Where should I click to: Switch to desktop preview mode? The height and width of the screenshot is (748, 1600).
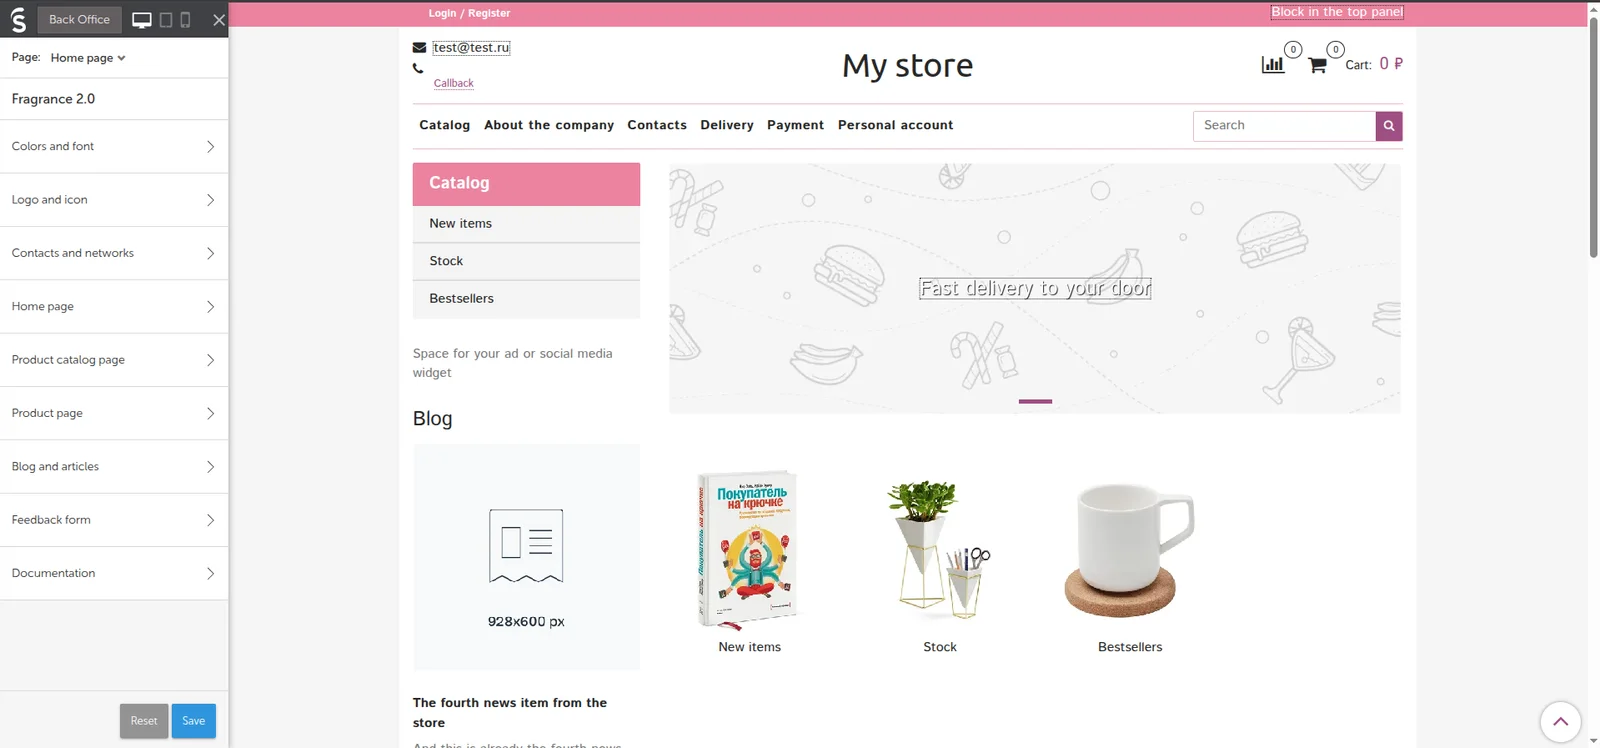[x=142, y=20]
